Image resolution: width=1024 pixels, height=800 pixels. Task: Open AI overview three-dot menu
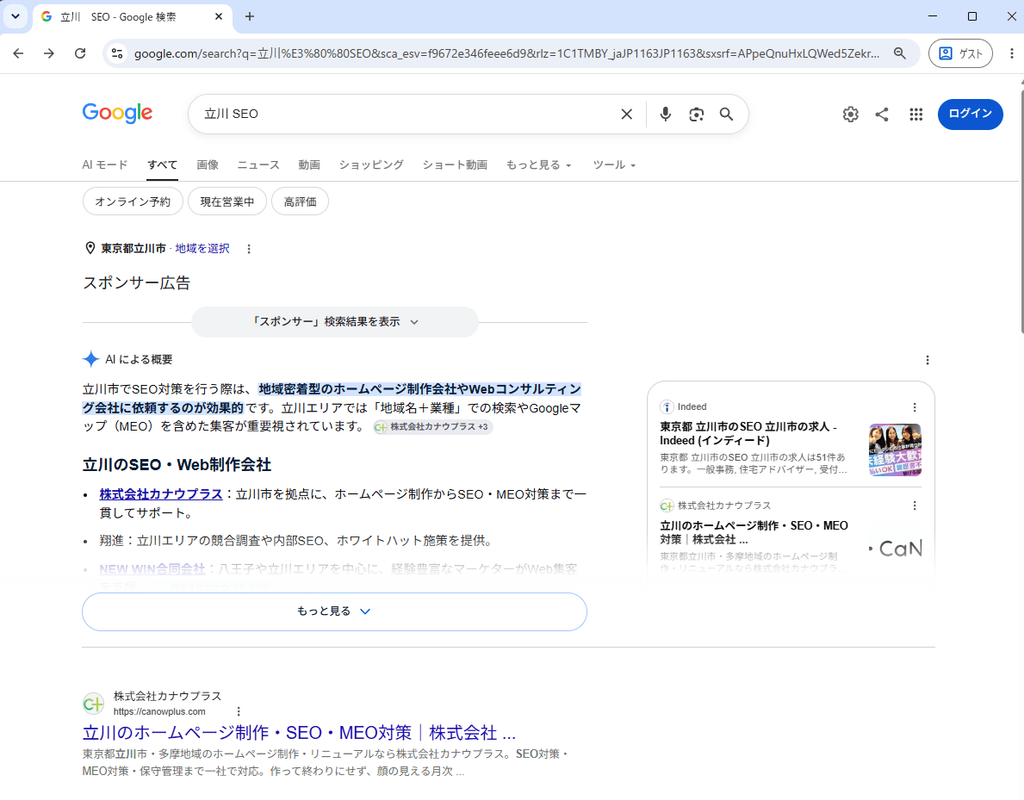927,360
